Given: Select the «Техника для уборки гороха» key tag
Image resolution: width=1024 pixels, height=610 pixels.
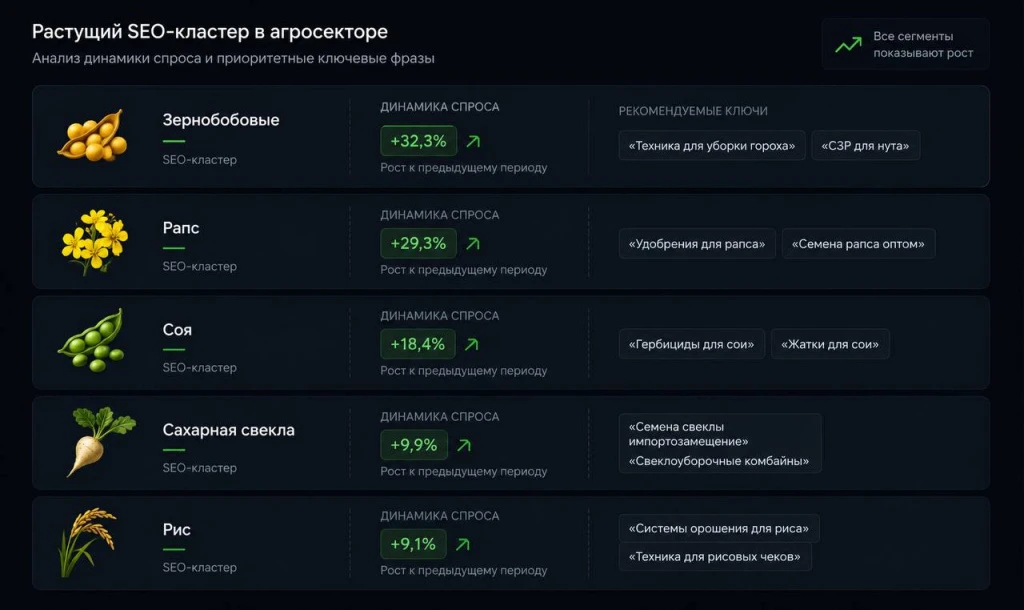Looking at the screenshot, I should point(712,146).
